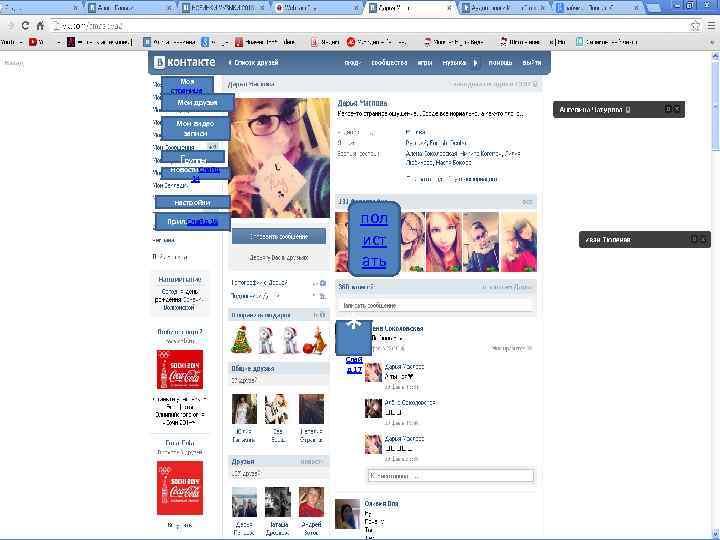Log out with 'выйти' link
The width and height of the screenshot is (720, 540).
click(532, 62)
